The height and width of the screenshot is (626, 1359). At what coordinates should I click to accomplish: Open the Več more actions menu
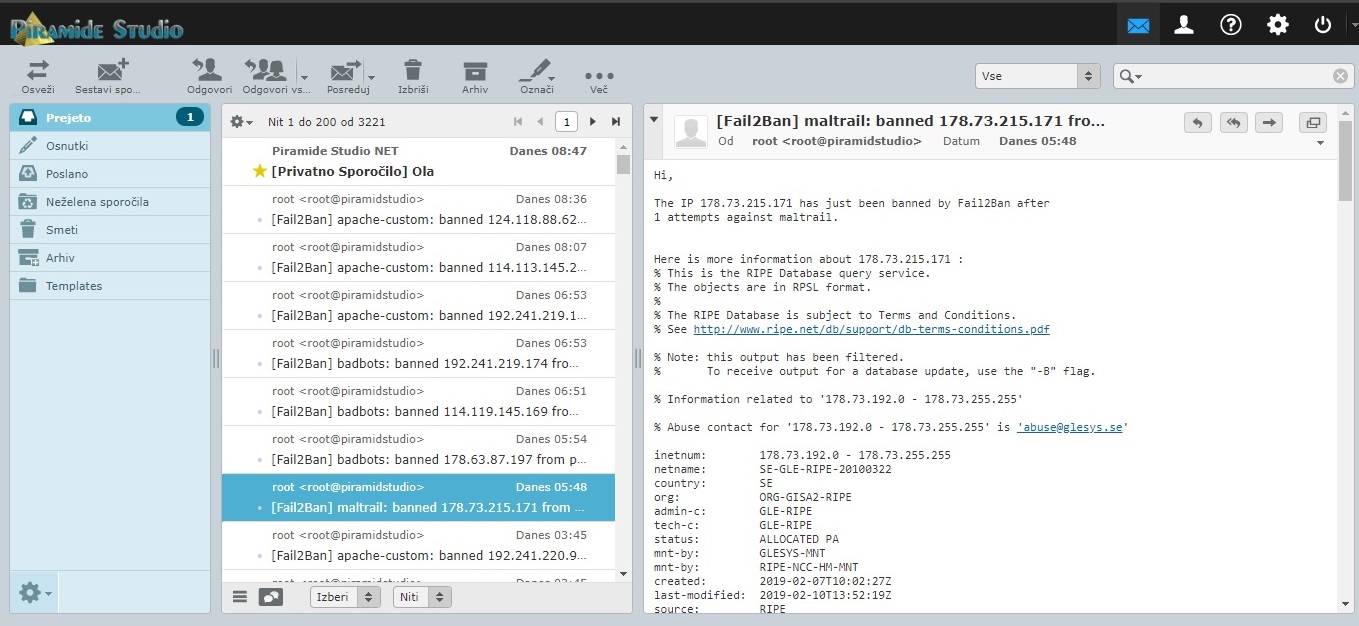tap(599, 80)
